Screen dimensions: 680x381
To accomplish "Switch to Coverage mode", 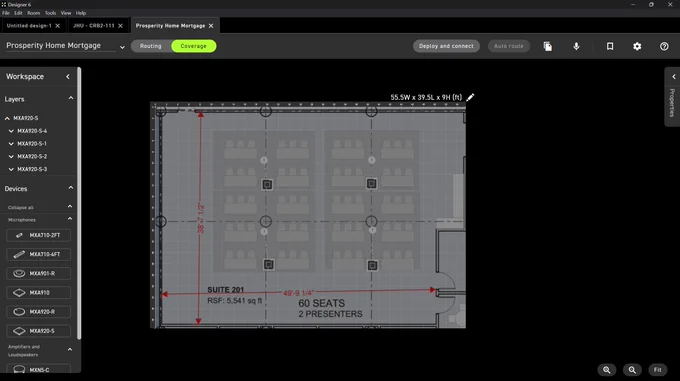I will click(x=193, y=46).
